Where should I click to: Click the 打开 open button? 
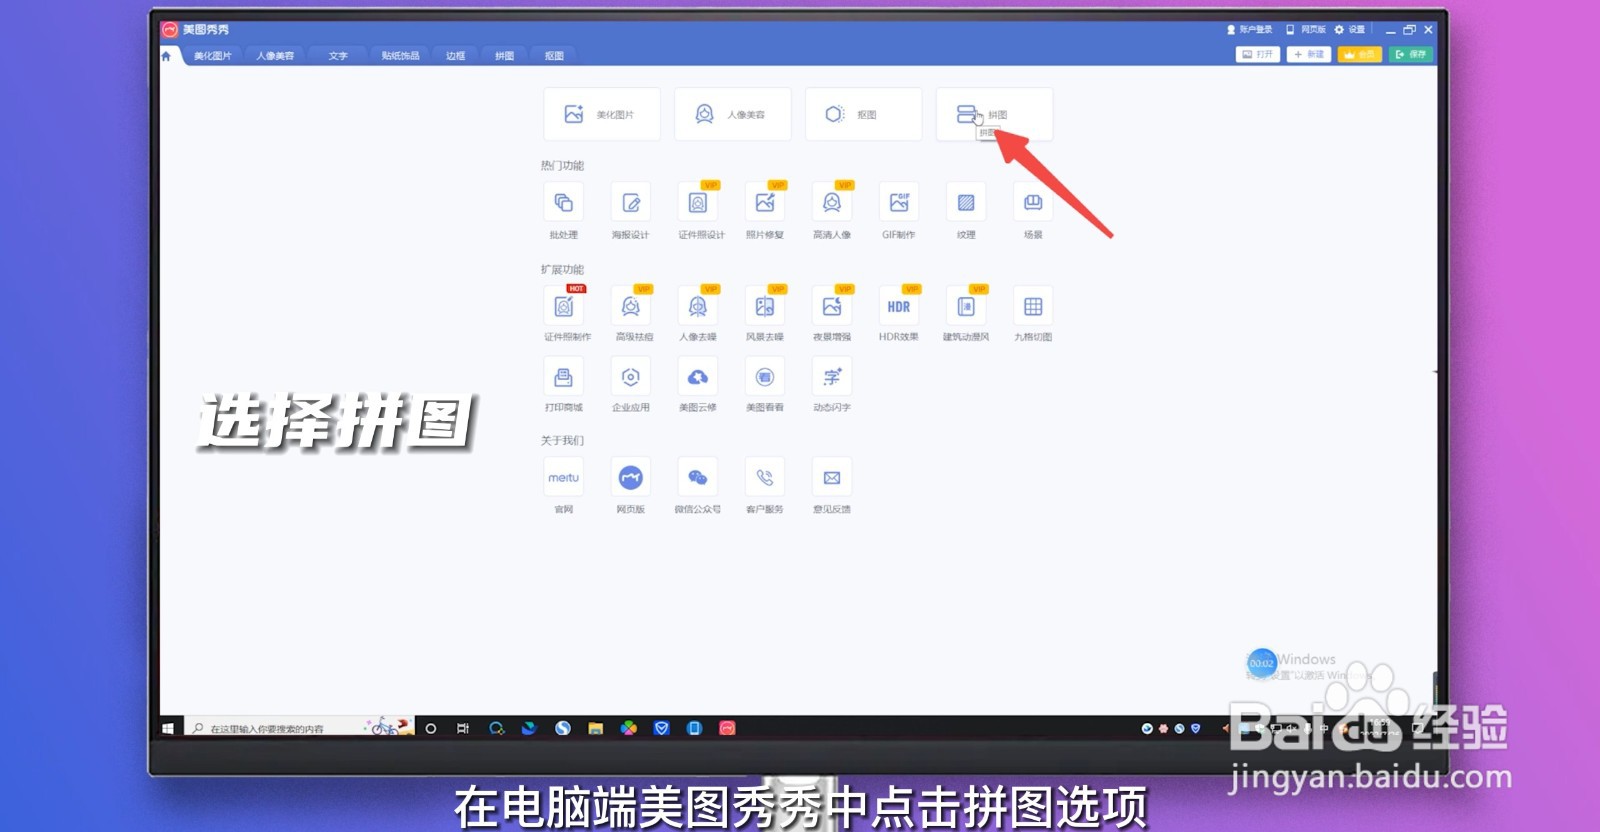click(1258, 54)
